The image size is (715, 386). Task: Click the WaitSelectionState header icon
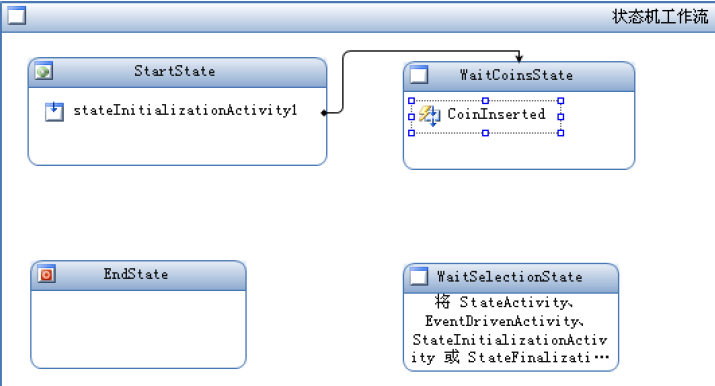pos(419,277)
